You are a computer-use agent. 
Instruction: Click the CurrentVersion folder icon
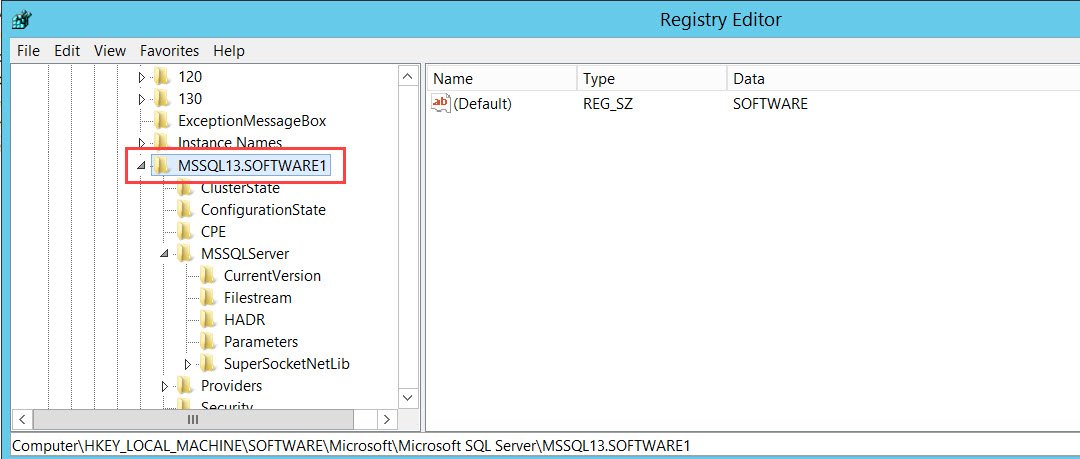pyautogui.click(x=208, y=275)
